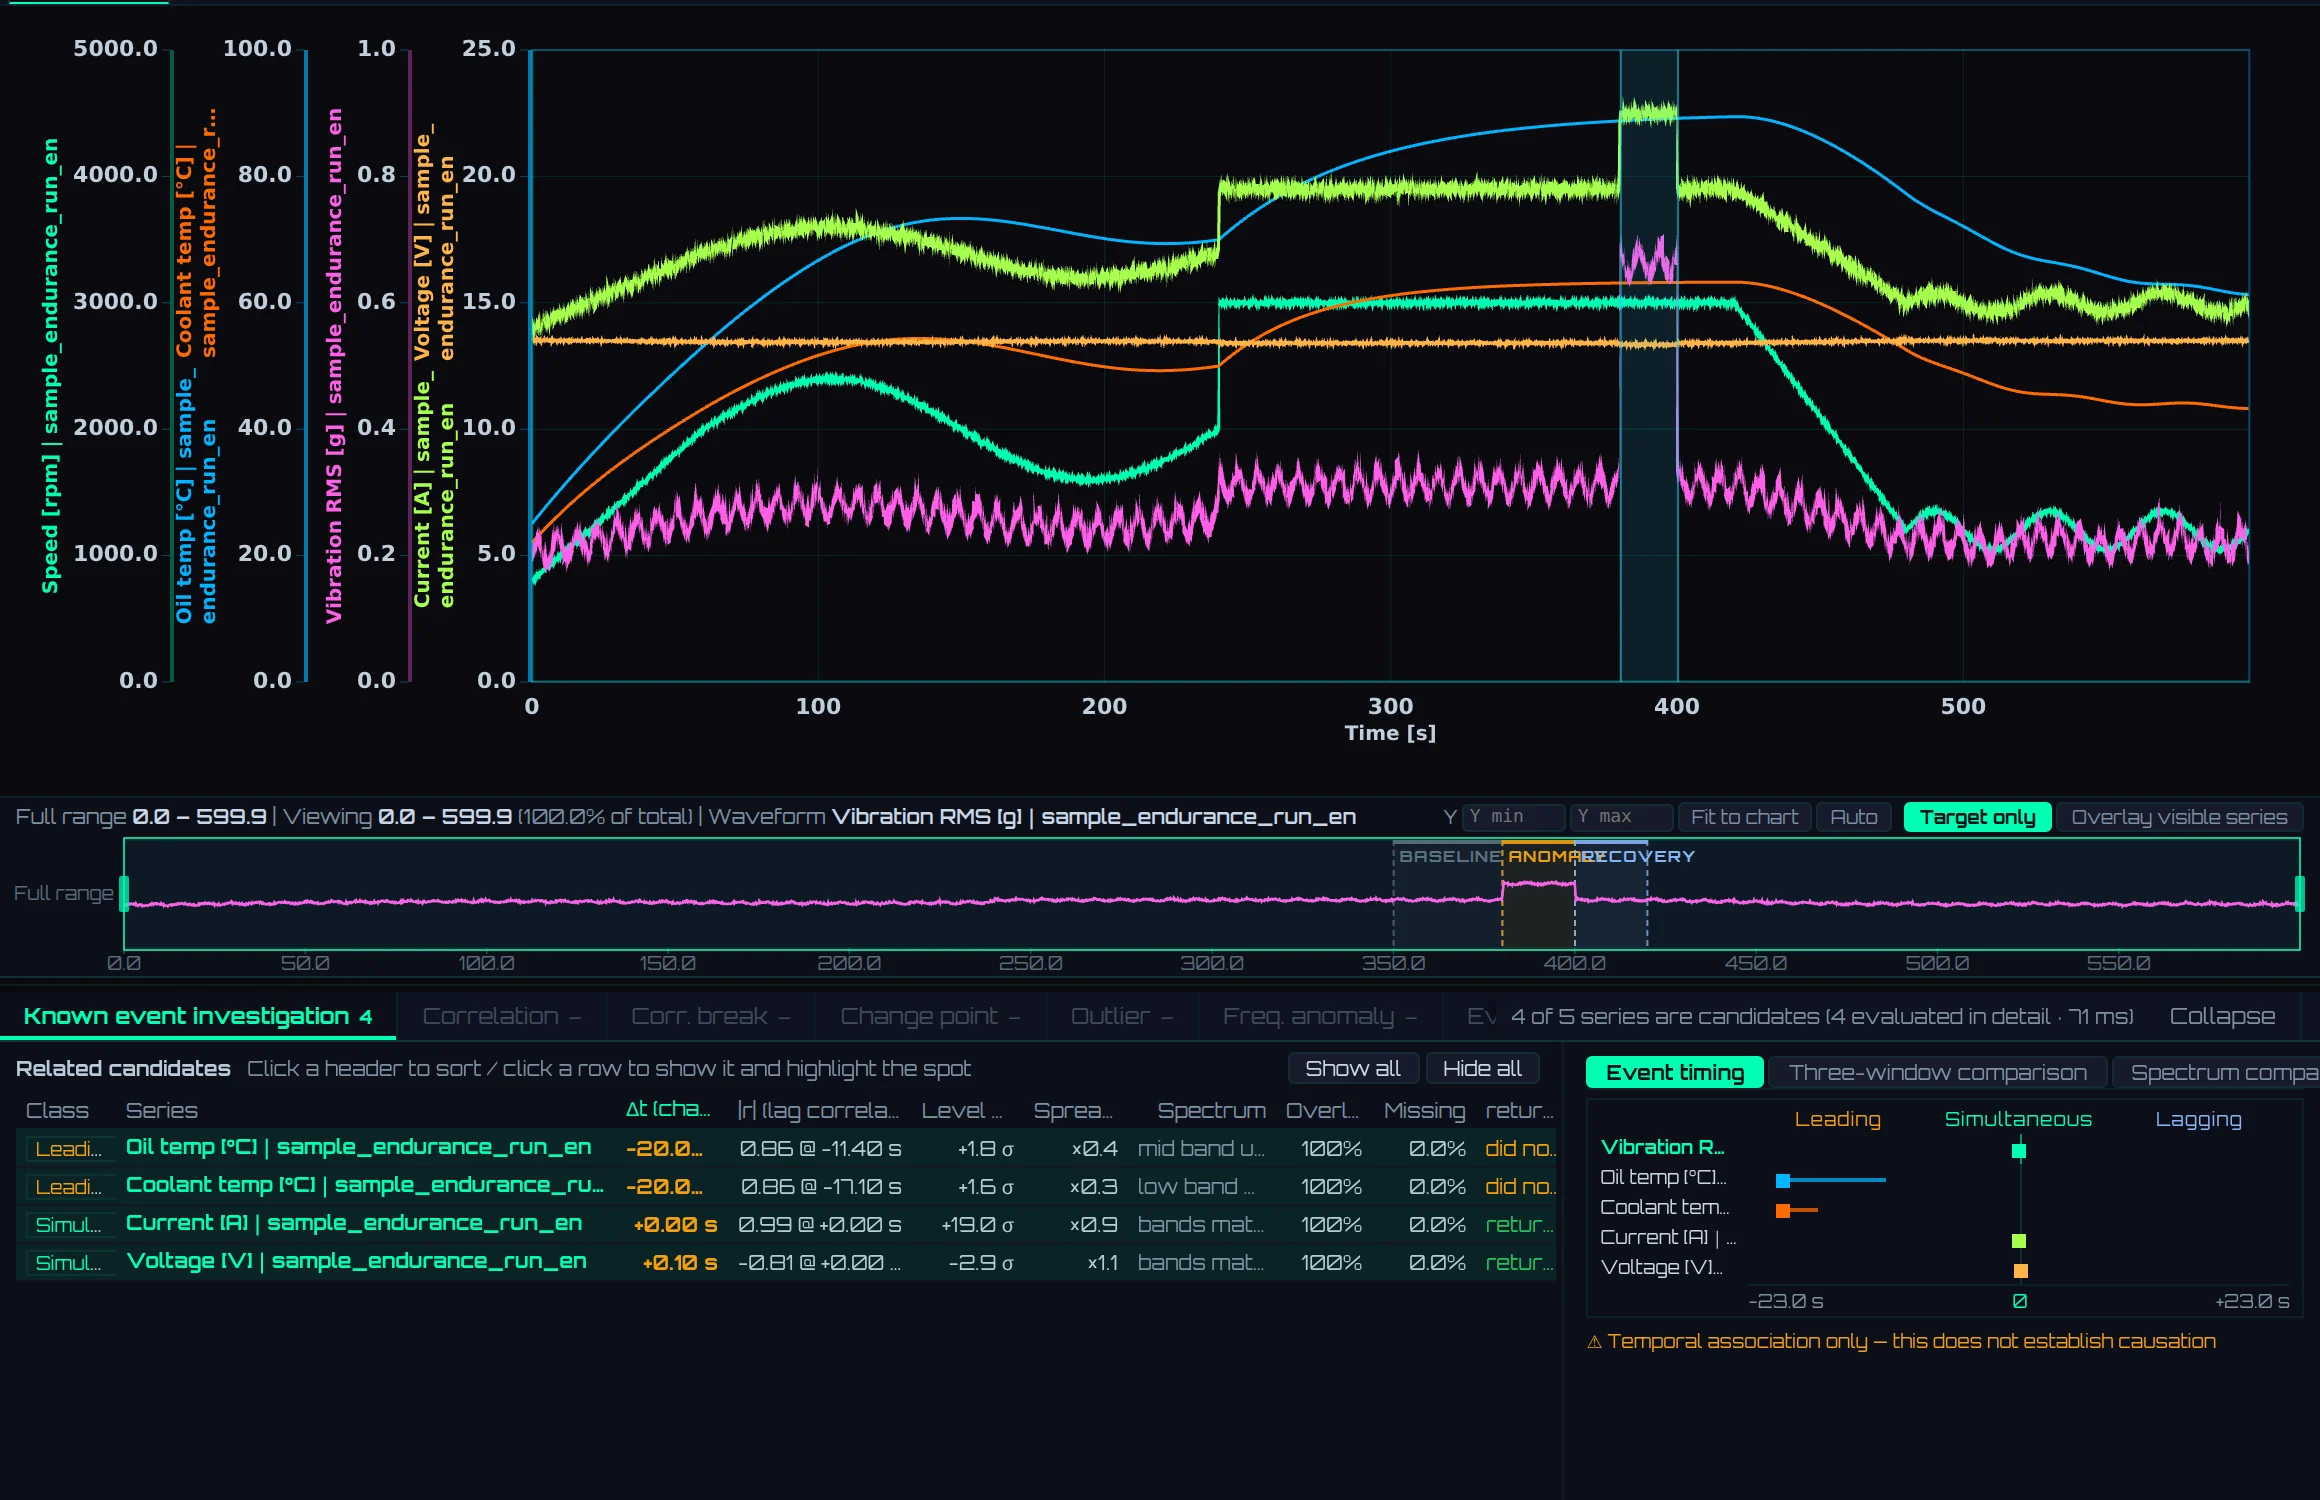2320x1500 pixels.
Task: Open the Outlier tab
Action: coord(1124,1016)
